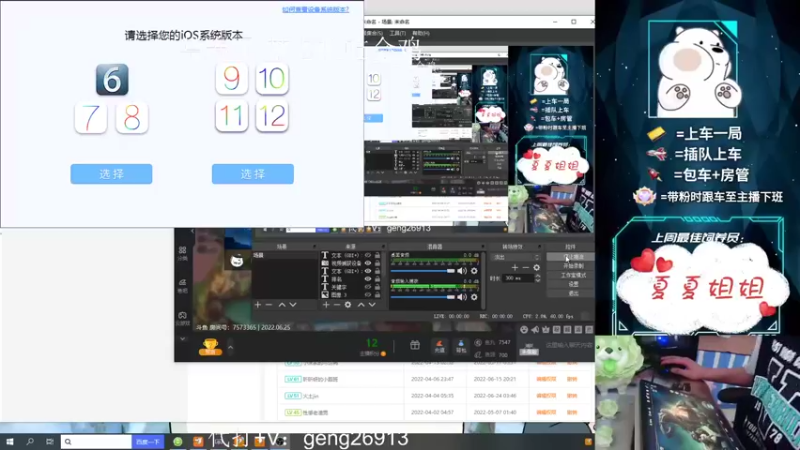This screenshot has width=800, height=450.
Task: Move source up in OBS sources panel
Action: [361, 305]
